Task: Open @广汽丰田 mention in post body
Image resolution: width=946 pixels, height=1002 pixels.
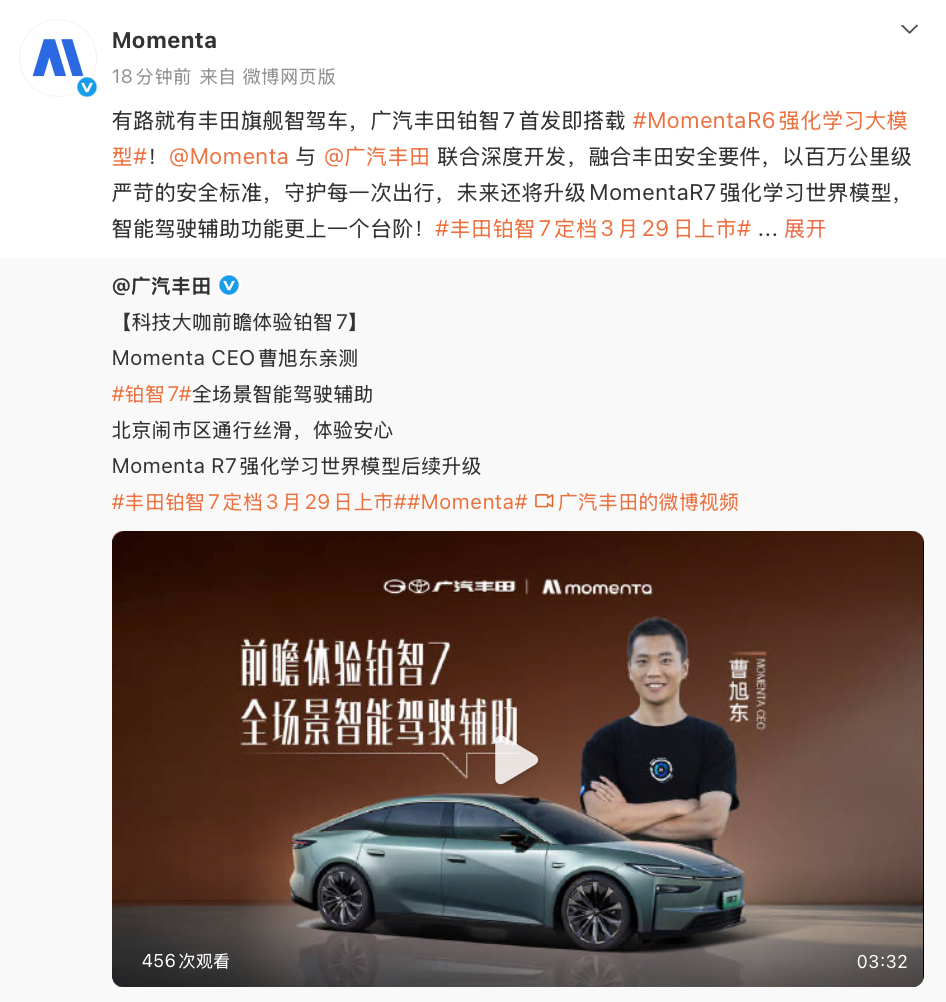Action: 376,157
